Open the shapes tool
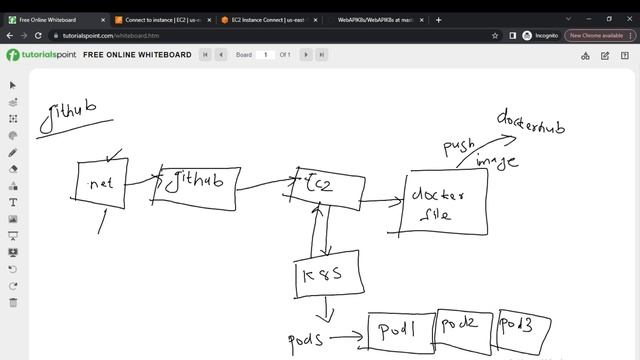Image resolution: width=640 pixels, height=360 pixels. [13, 186]
